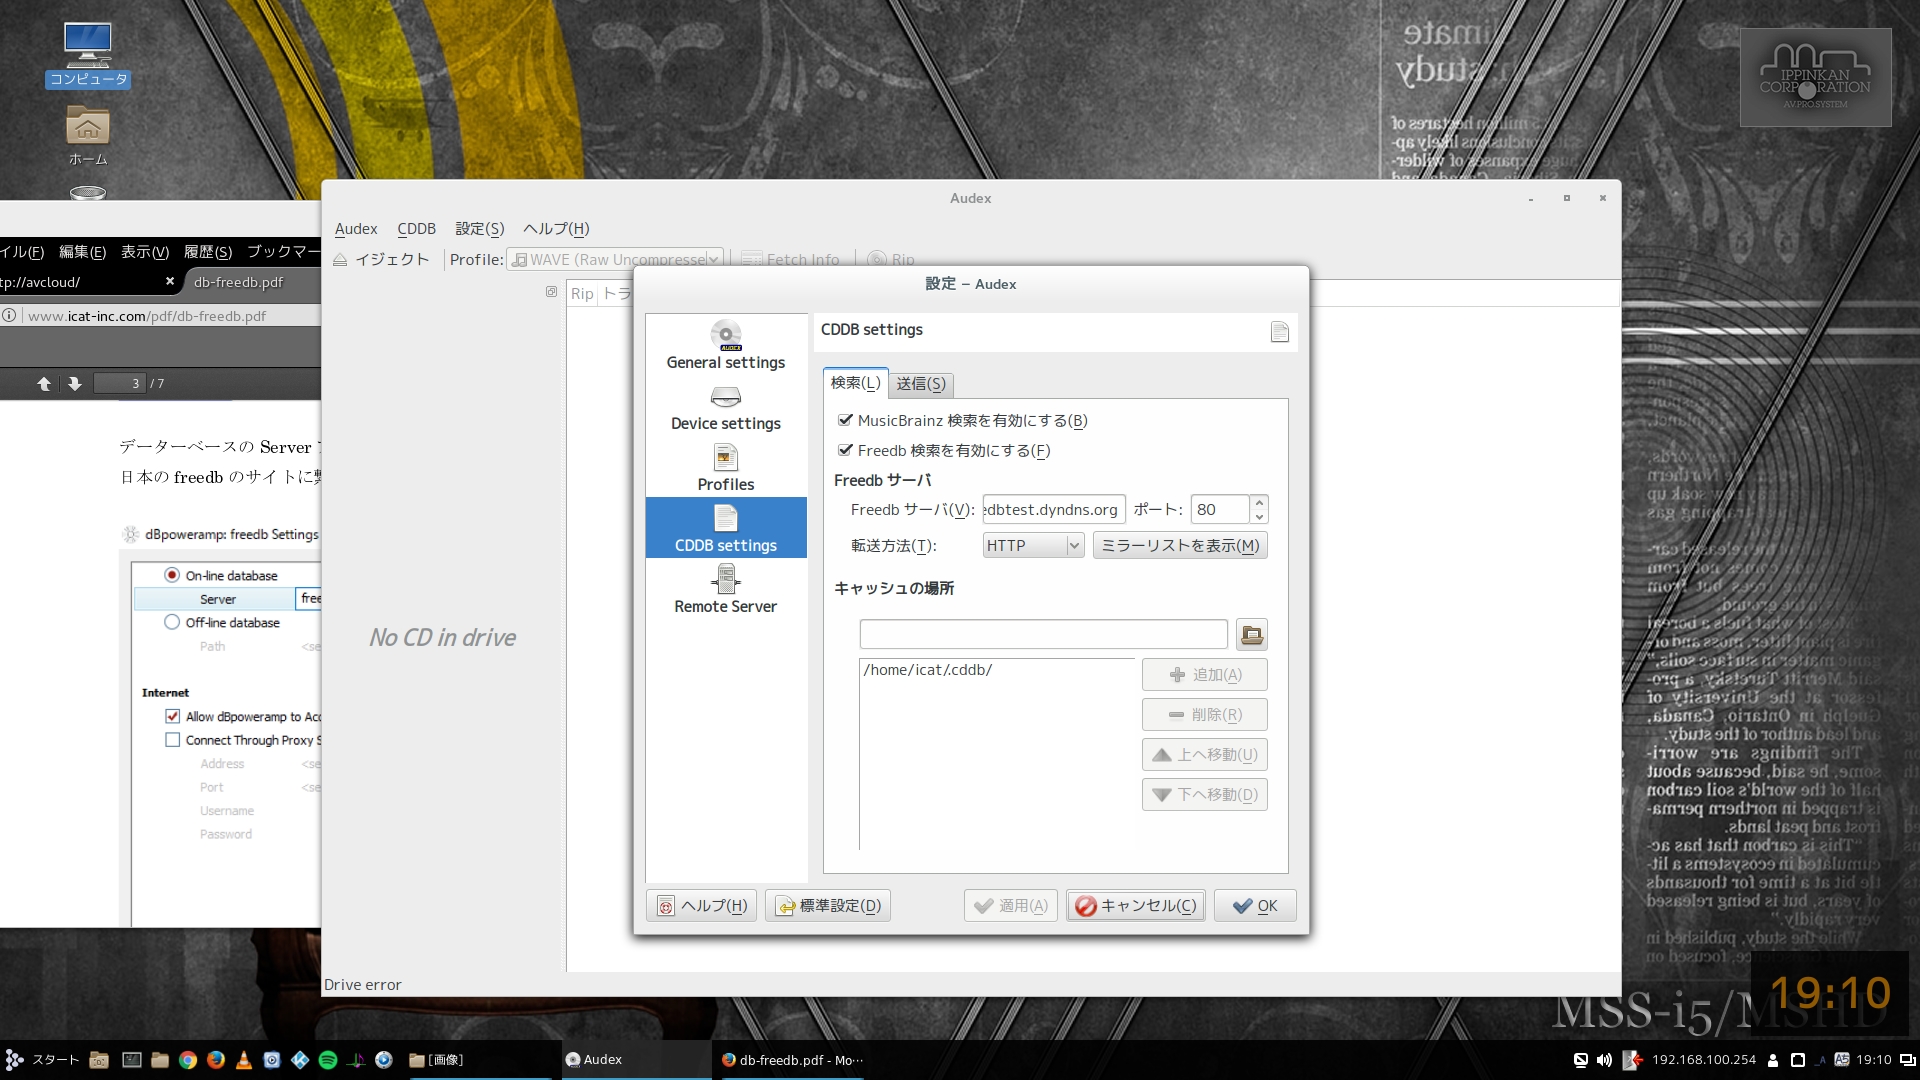Click the PDF page number field
Viewport: 1920px width, 1080px height.
tap(119, 383)
